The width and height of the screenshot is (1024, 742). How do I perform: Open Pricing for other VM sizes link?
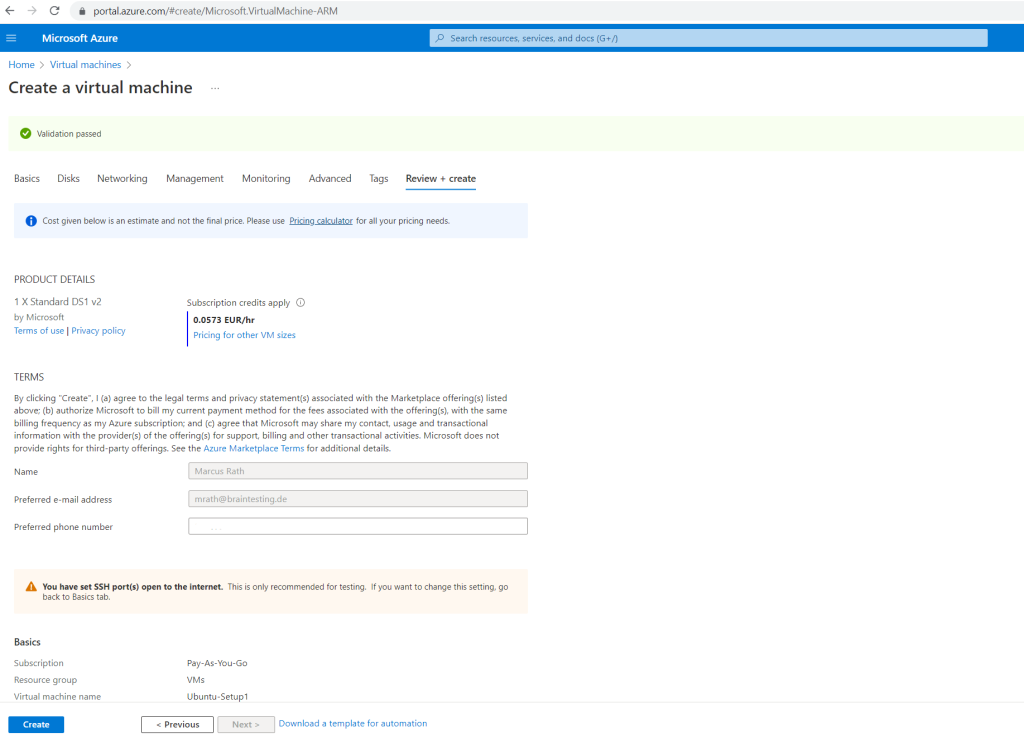click(244, 335)
